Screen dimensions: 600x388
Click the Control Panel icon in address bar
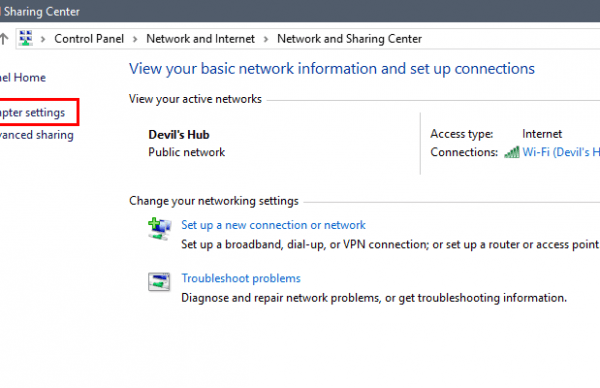point(26,38)
